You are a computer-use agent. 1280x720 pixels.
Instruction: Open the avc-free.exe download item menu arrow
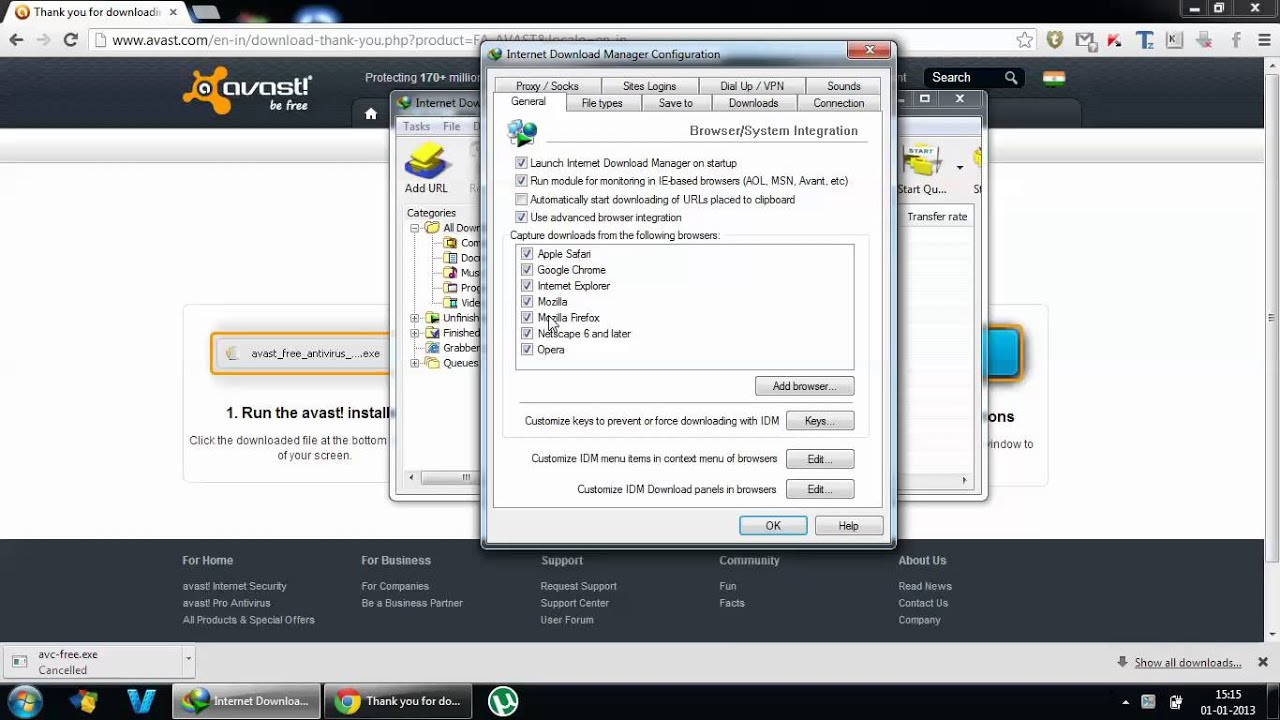pos(187,659)
